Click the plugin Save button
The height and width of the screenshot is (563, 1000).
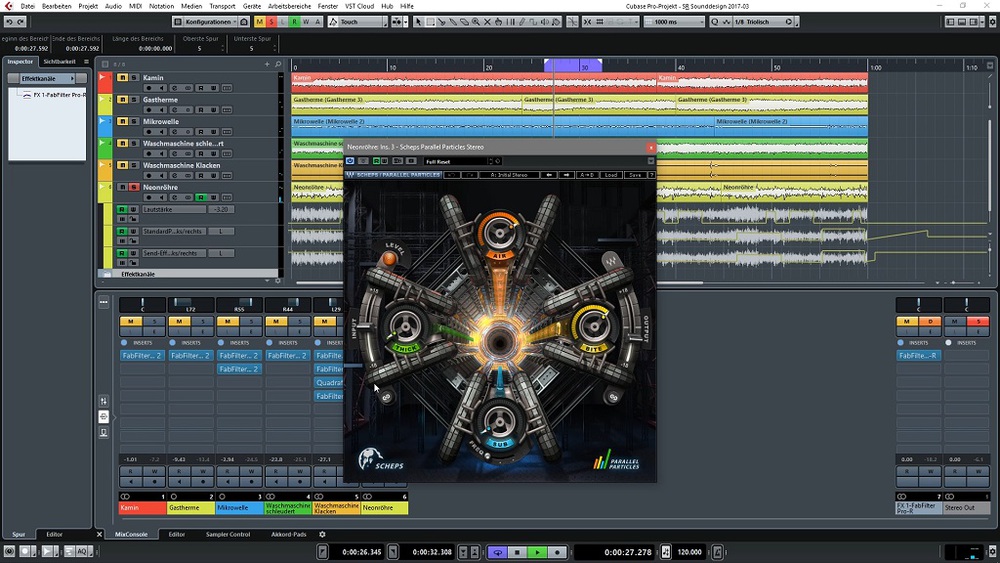pyautogui.click(x=635, y=175)
